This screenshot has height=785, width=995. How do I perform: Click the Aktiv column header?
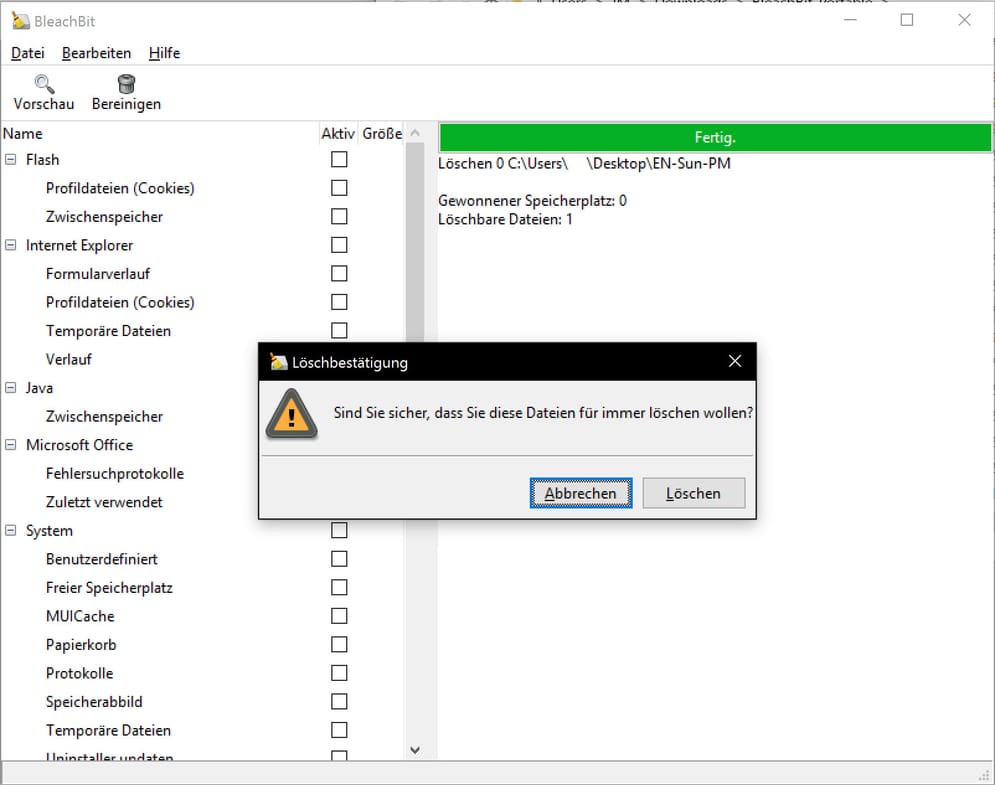pos(338,133)
